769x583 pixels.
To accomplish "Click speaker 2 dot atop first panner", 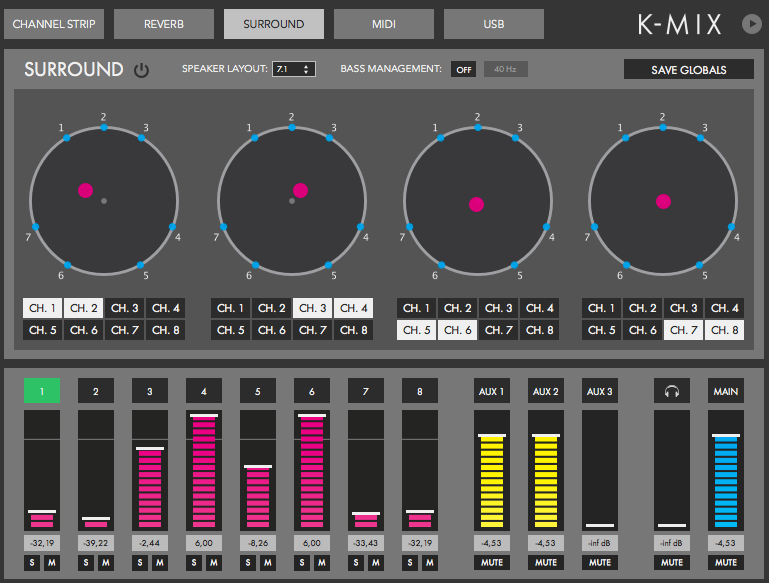I will tap(104, 127).
